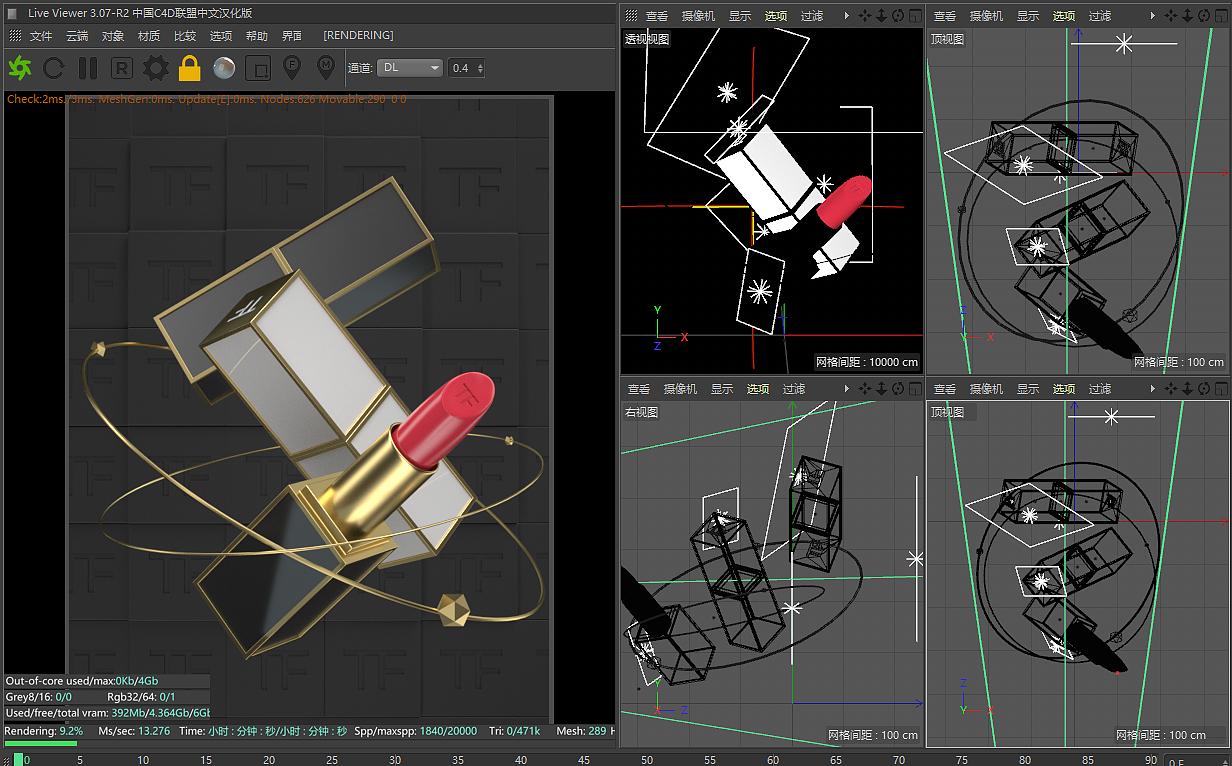Open 查看 menu in perspective viewport (透视视图)
Viewport: 1232px width, 766px height.
click(657, 16)
